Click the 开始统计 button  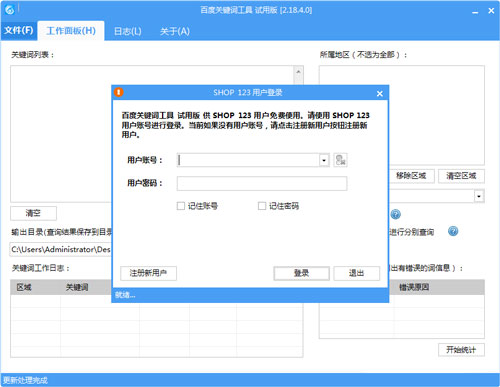(461, 350)
